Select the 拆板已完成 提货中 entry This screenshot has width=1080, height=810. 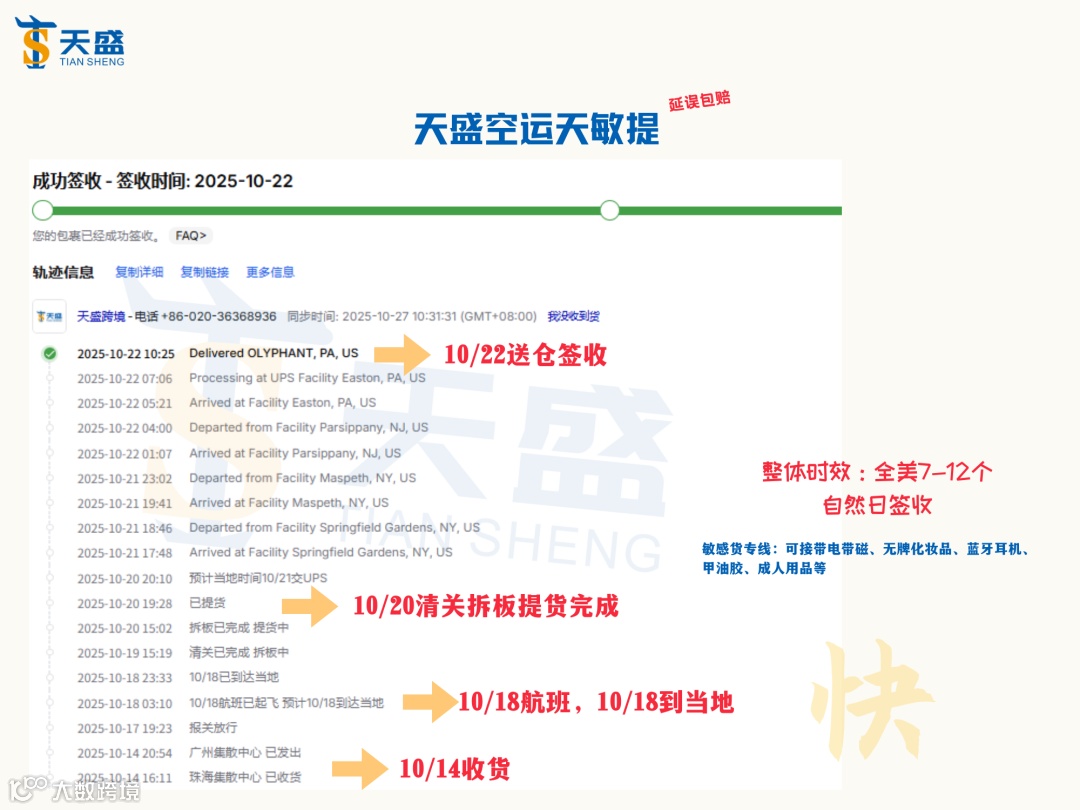point(239,627)
